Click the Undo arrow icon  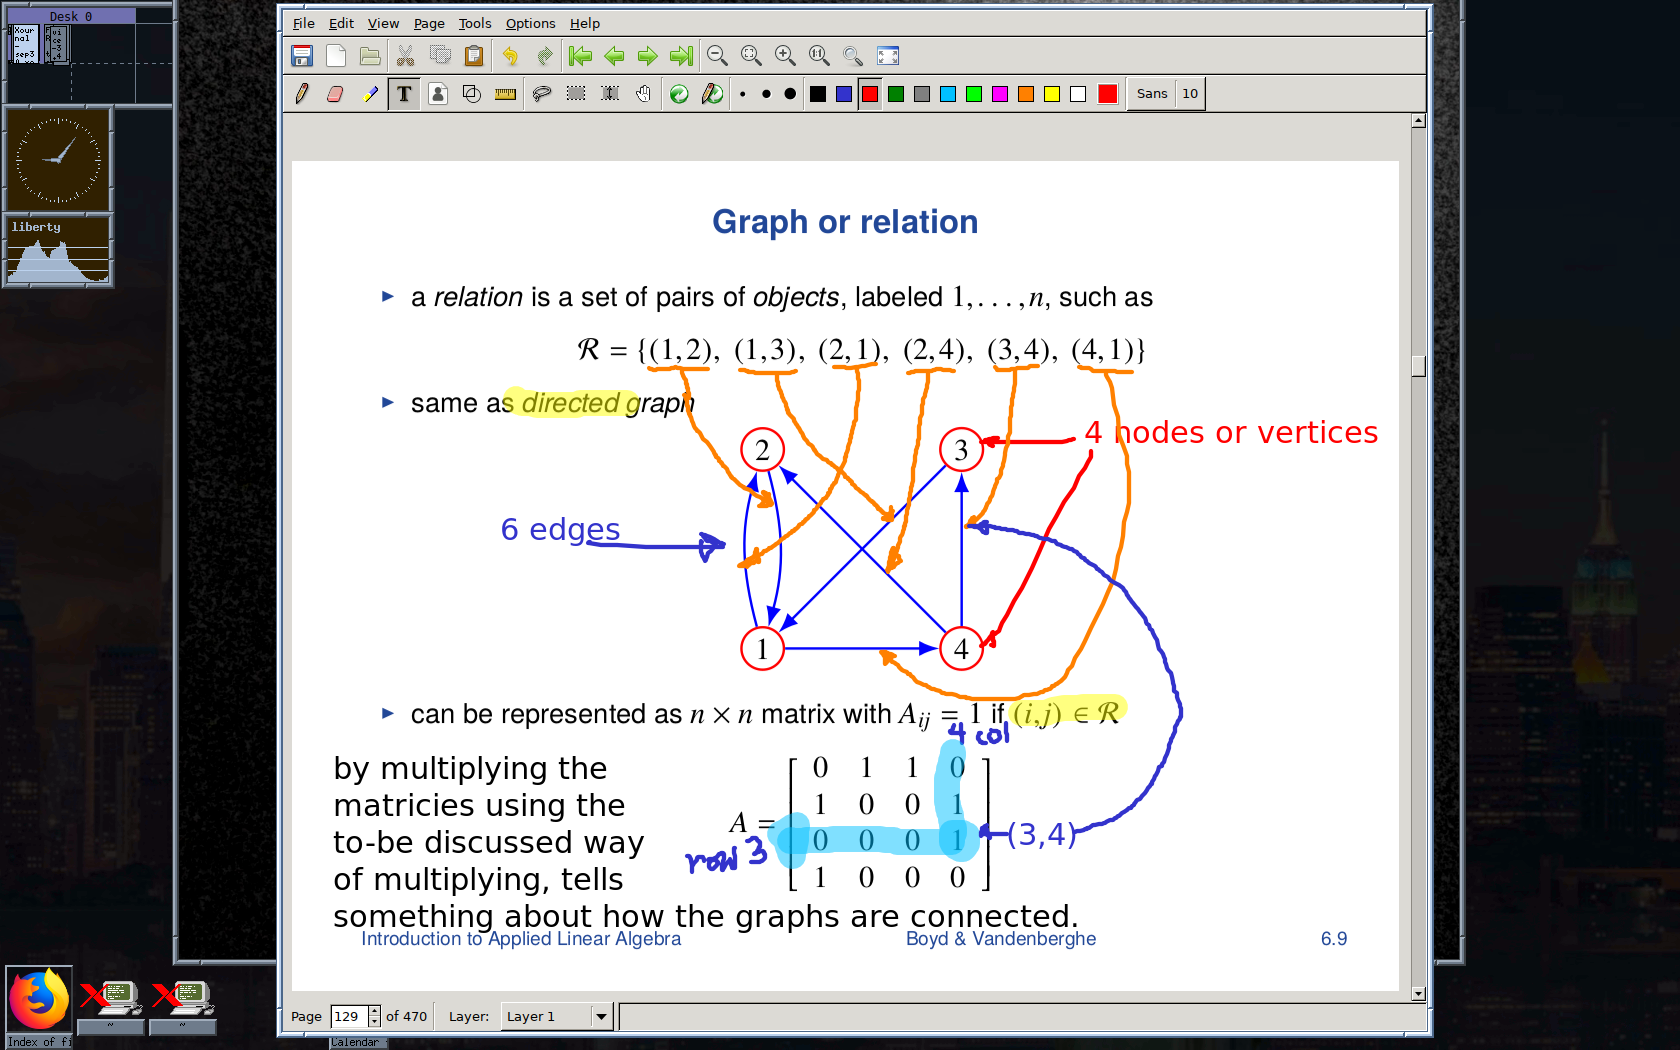click(510, 56)
